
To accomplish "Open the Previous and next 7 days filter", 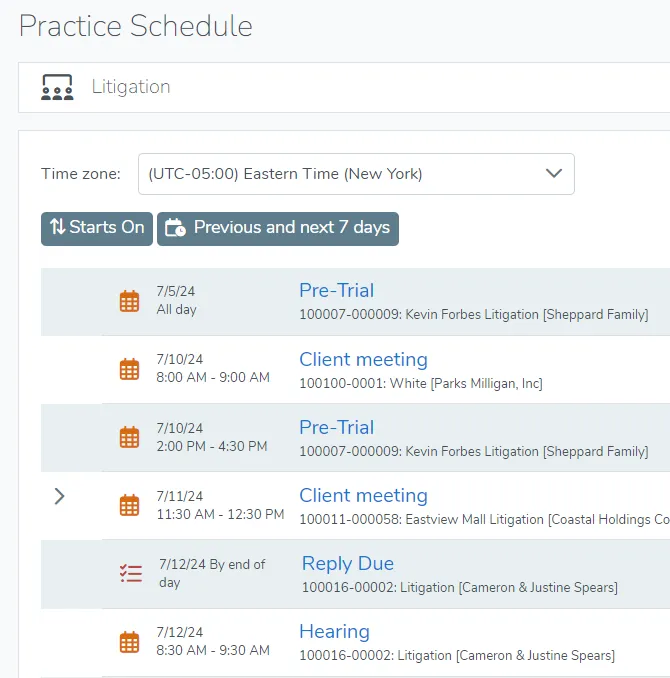I will 278,228.
